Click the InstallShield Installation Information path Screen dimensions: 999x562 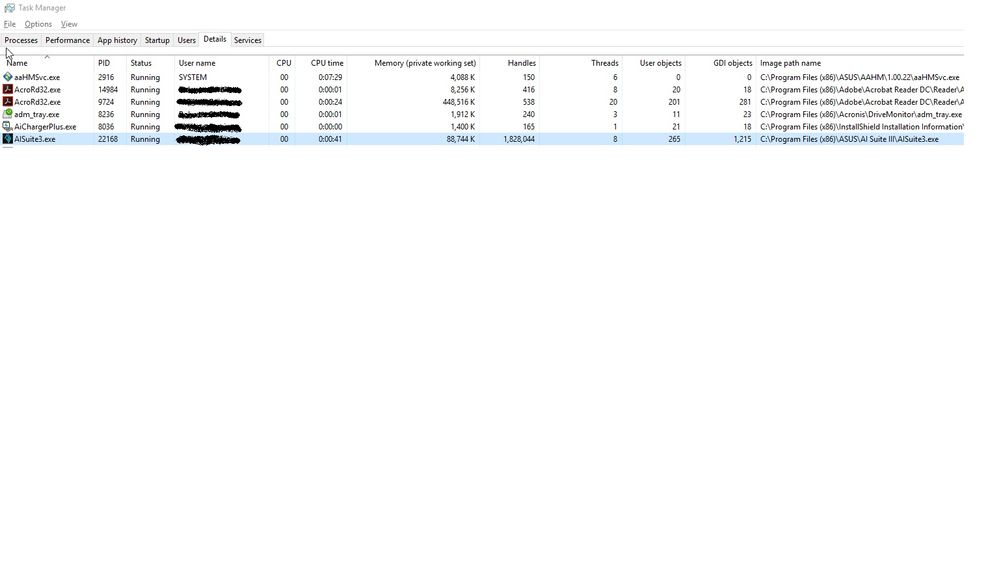tap(861, 127)
